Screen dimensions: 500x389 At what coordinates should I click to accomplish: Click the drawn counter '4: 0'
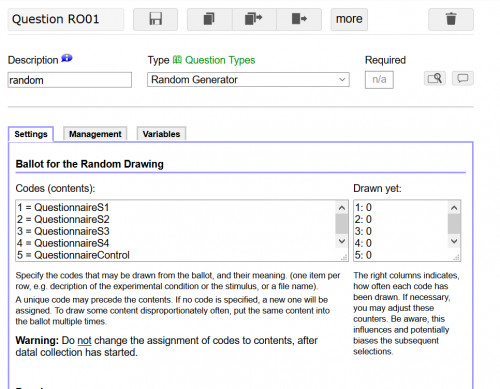tap(363, 243)
